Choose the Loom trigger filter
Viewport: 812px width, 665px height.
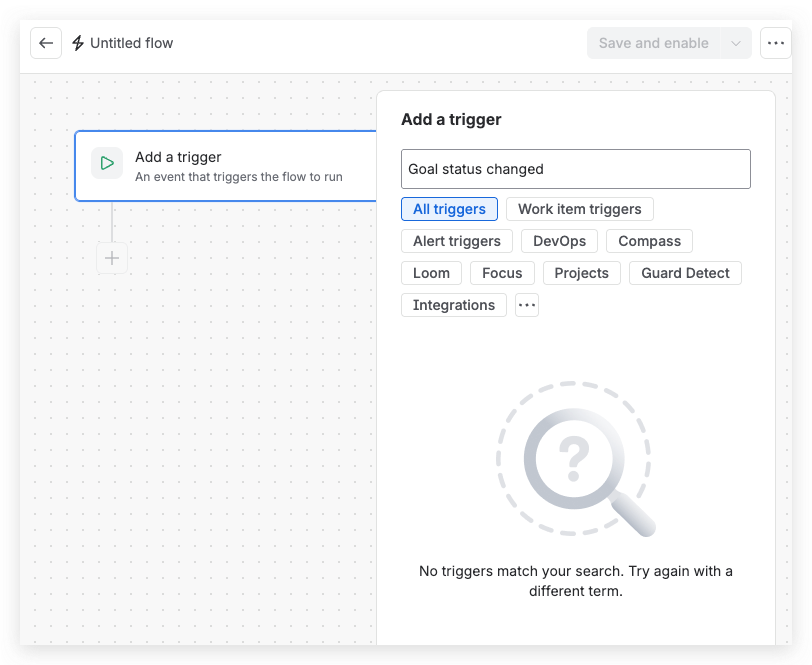click(x=431, y=273)
